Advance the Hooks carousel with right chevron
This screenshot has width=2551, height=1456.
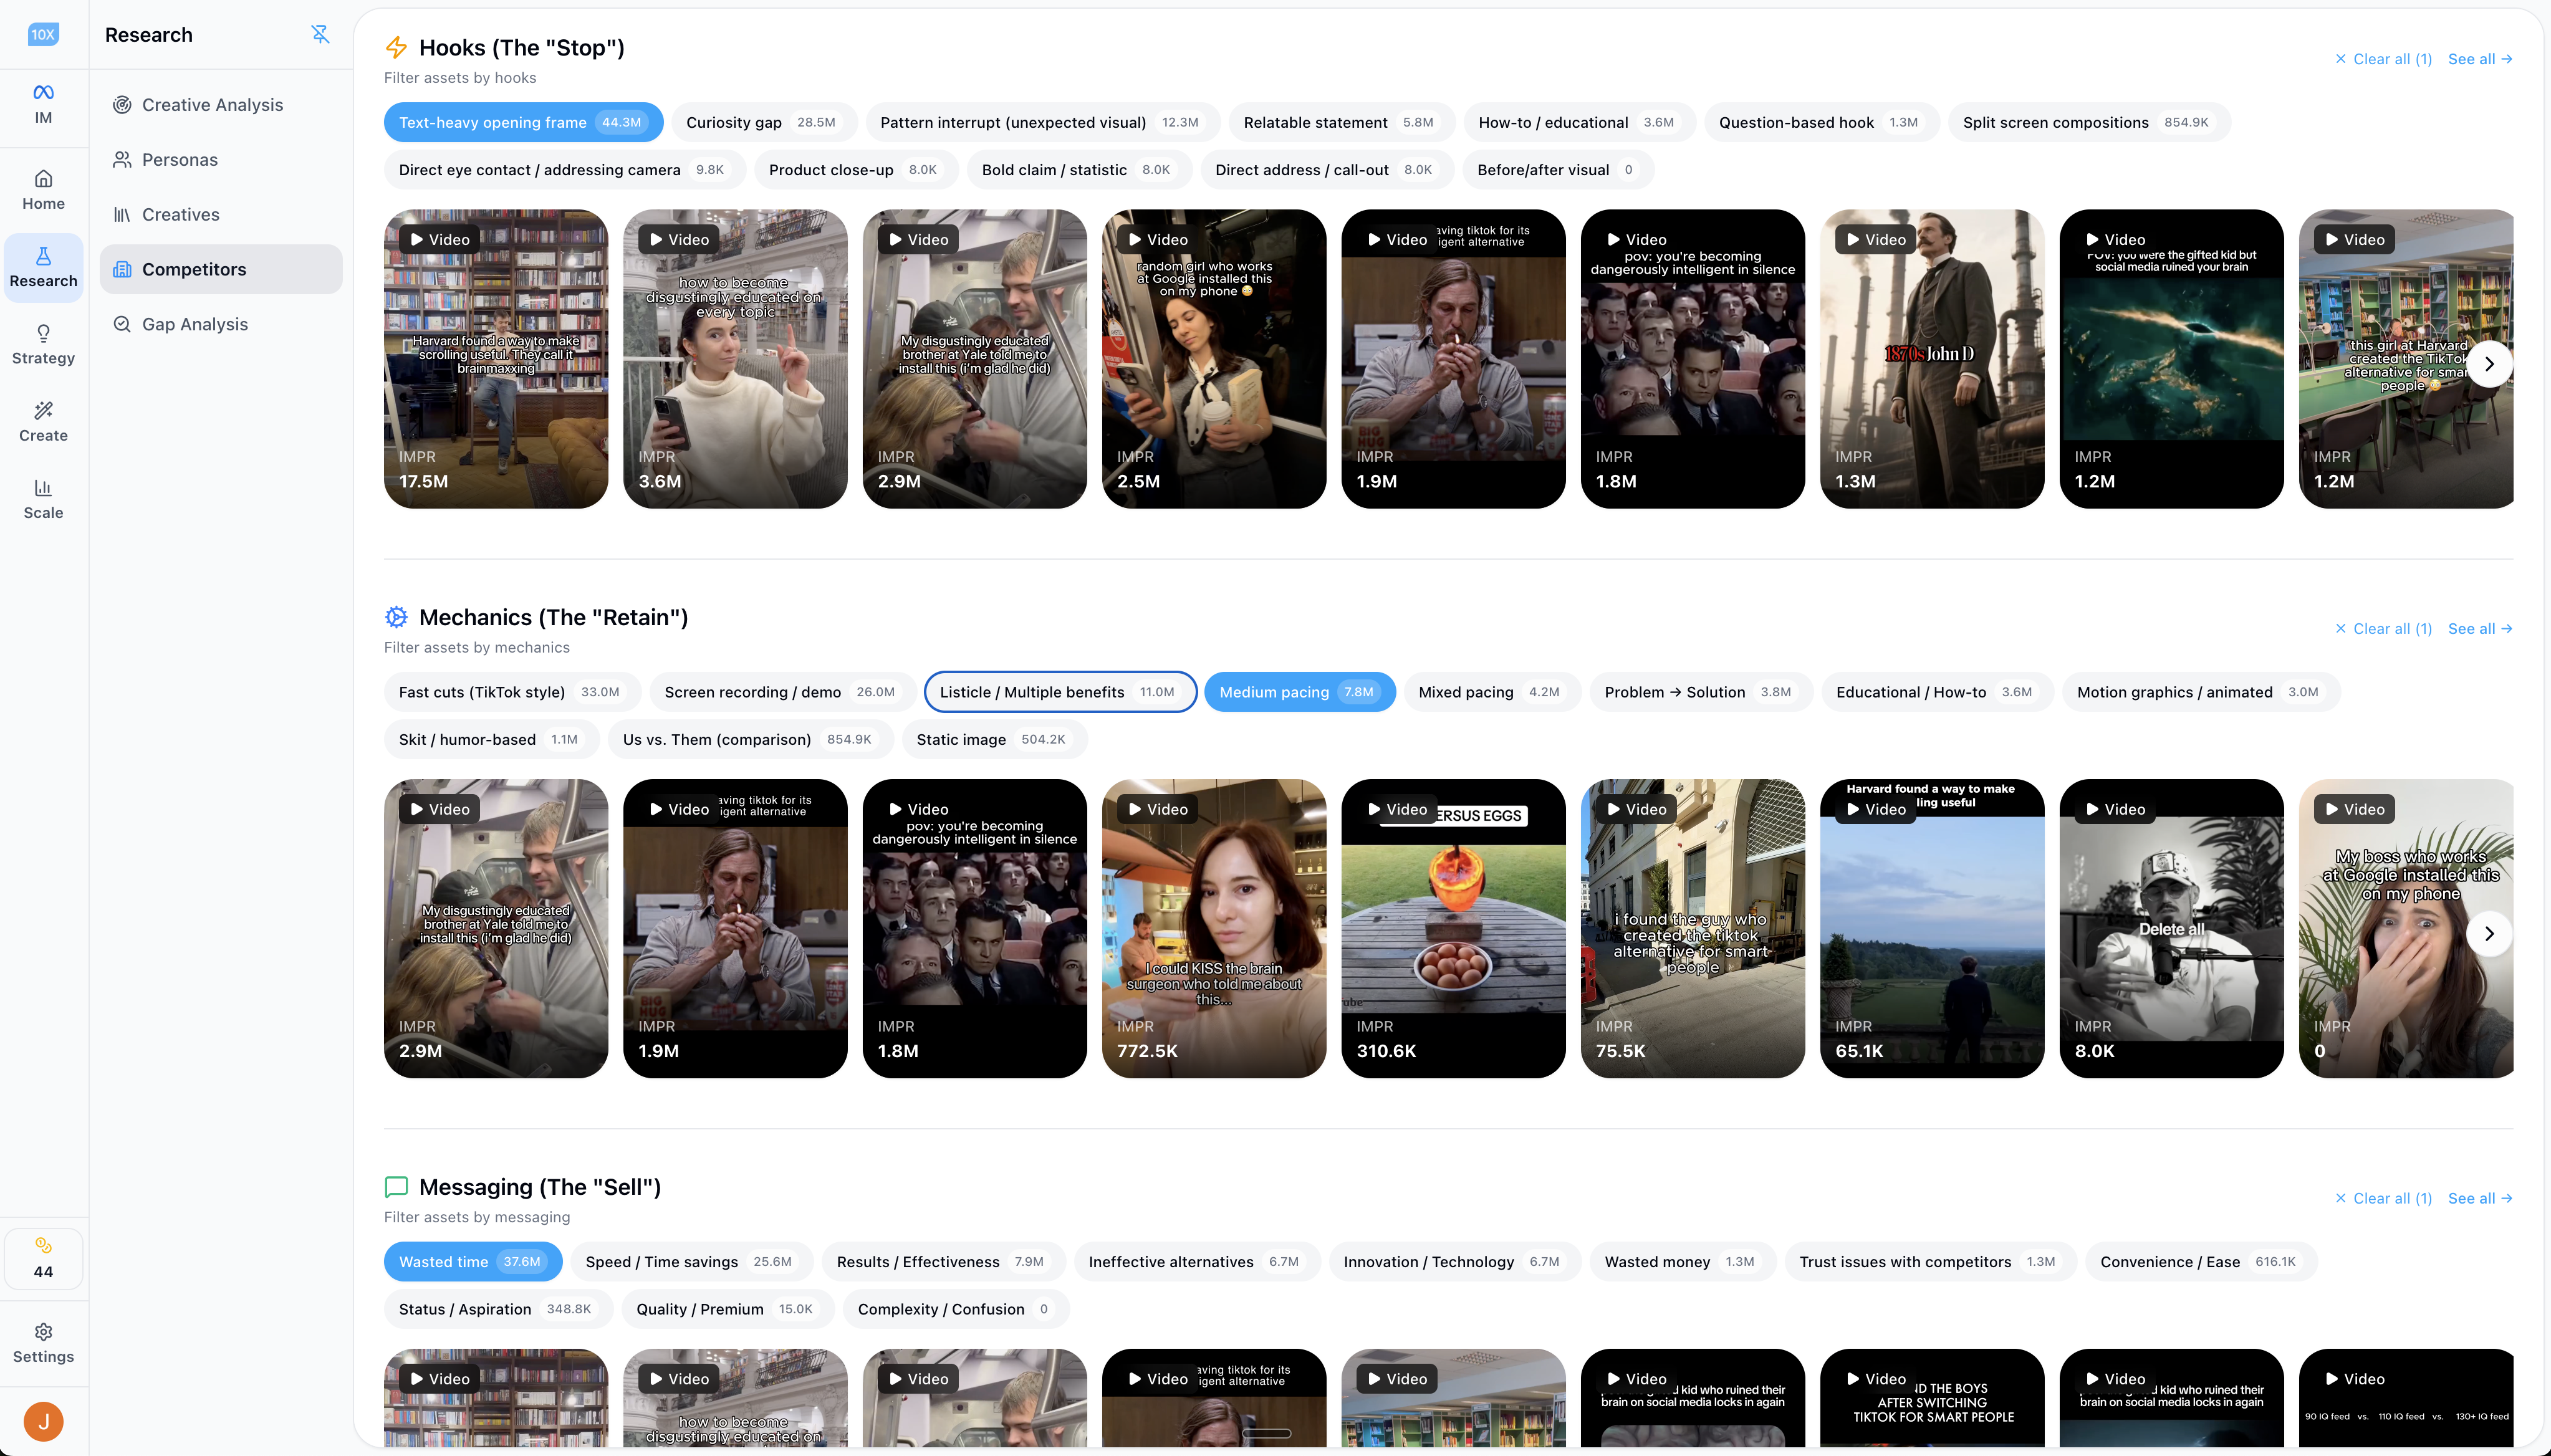pos(2489,363)
